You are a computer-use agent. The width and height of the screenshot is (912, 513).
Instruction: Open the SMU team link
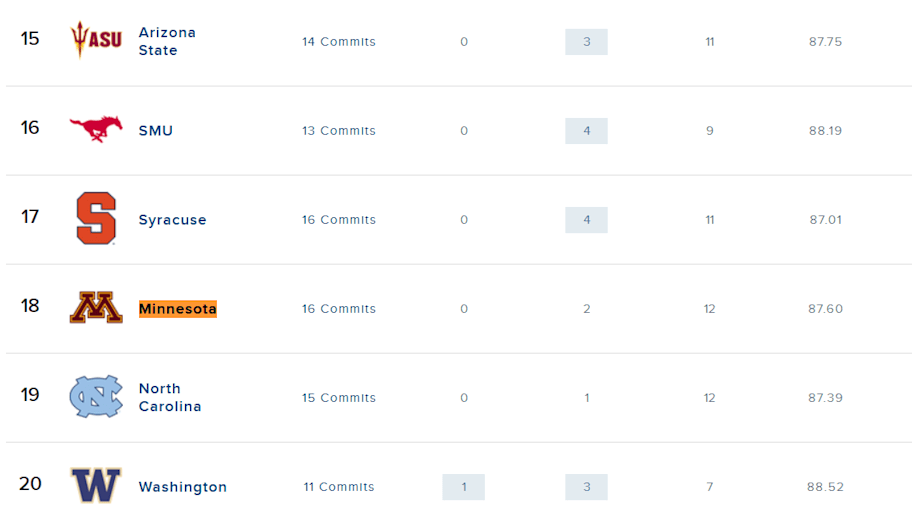(155, 131)
